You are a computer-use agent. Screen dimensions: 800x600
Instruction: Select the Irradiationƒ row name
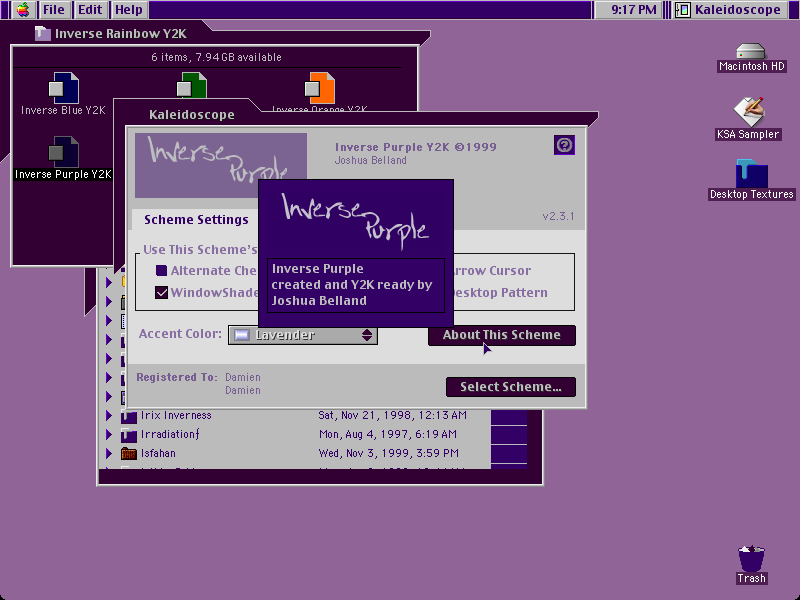pos(170,434)
